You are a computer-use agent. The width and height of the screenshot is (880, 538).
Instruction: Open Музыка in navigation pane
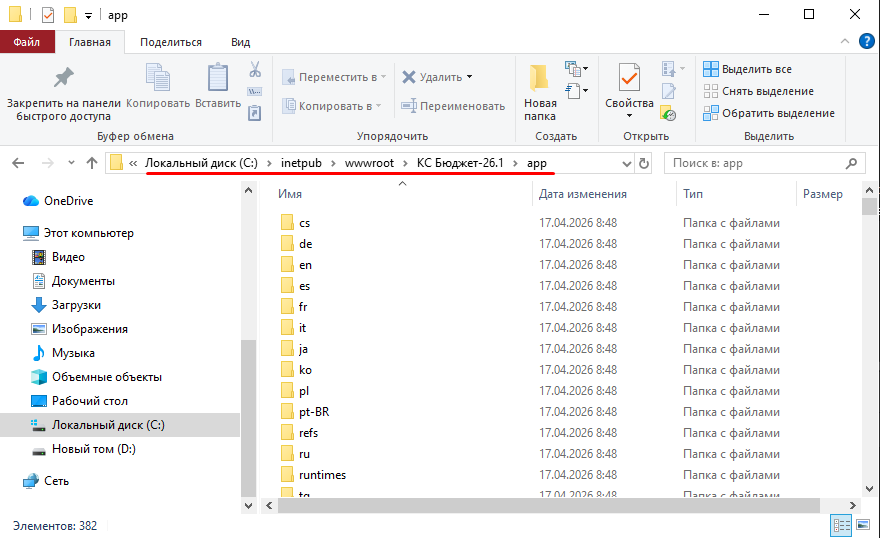(63, 353)
